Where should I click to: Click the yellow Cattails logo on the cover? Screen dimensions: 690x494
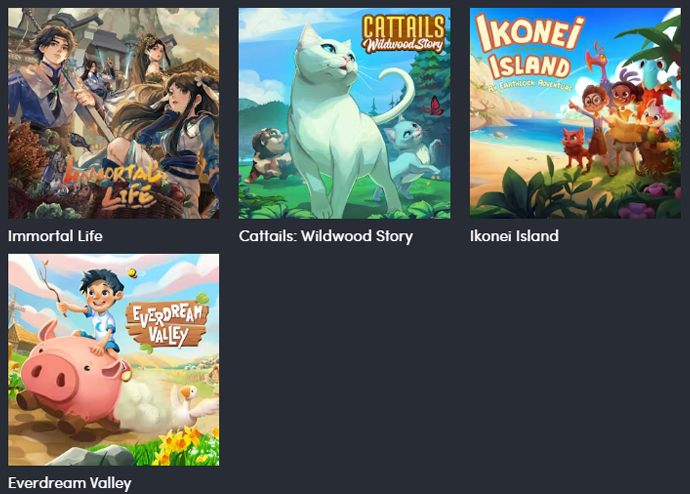pyautogui.click(x=403, y=33)
